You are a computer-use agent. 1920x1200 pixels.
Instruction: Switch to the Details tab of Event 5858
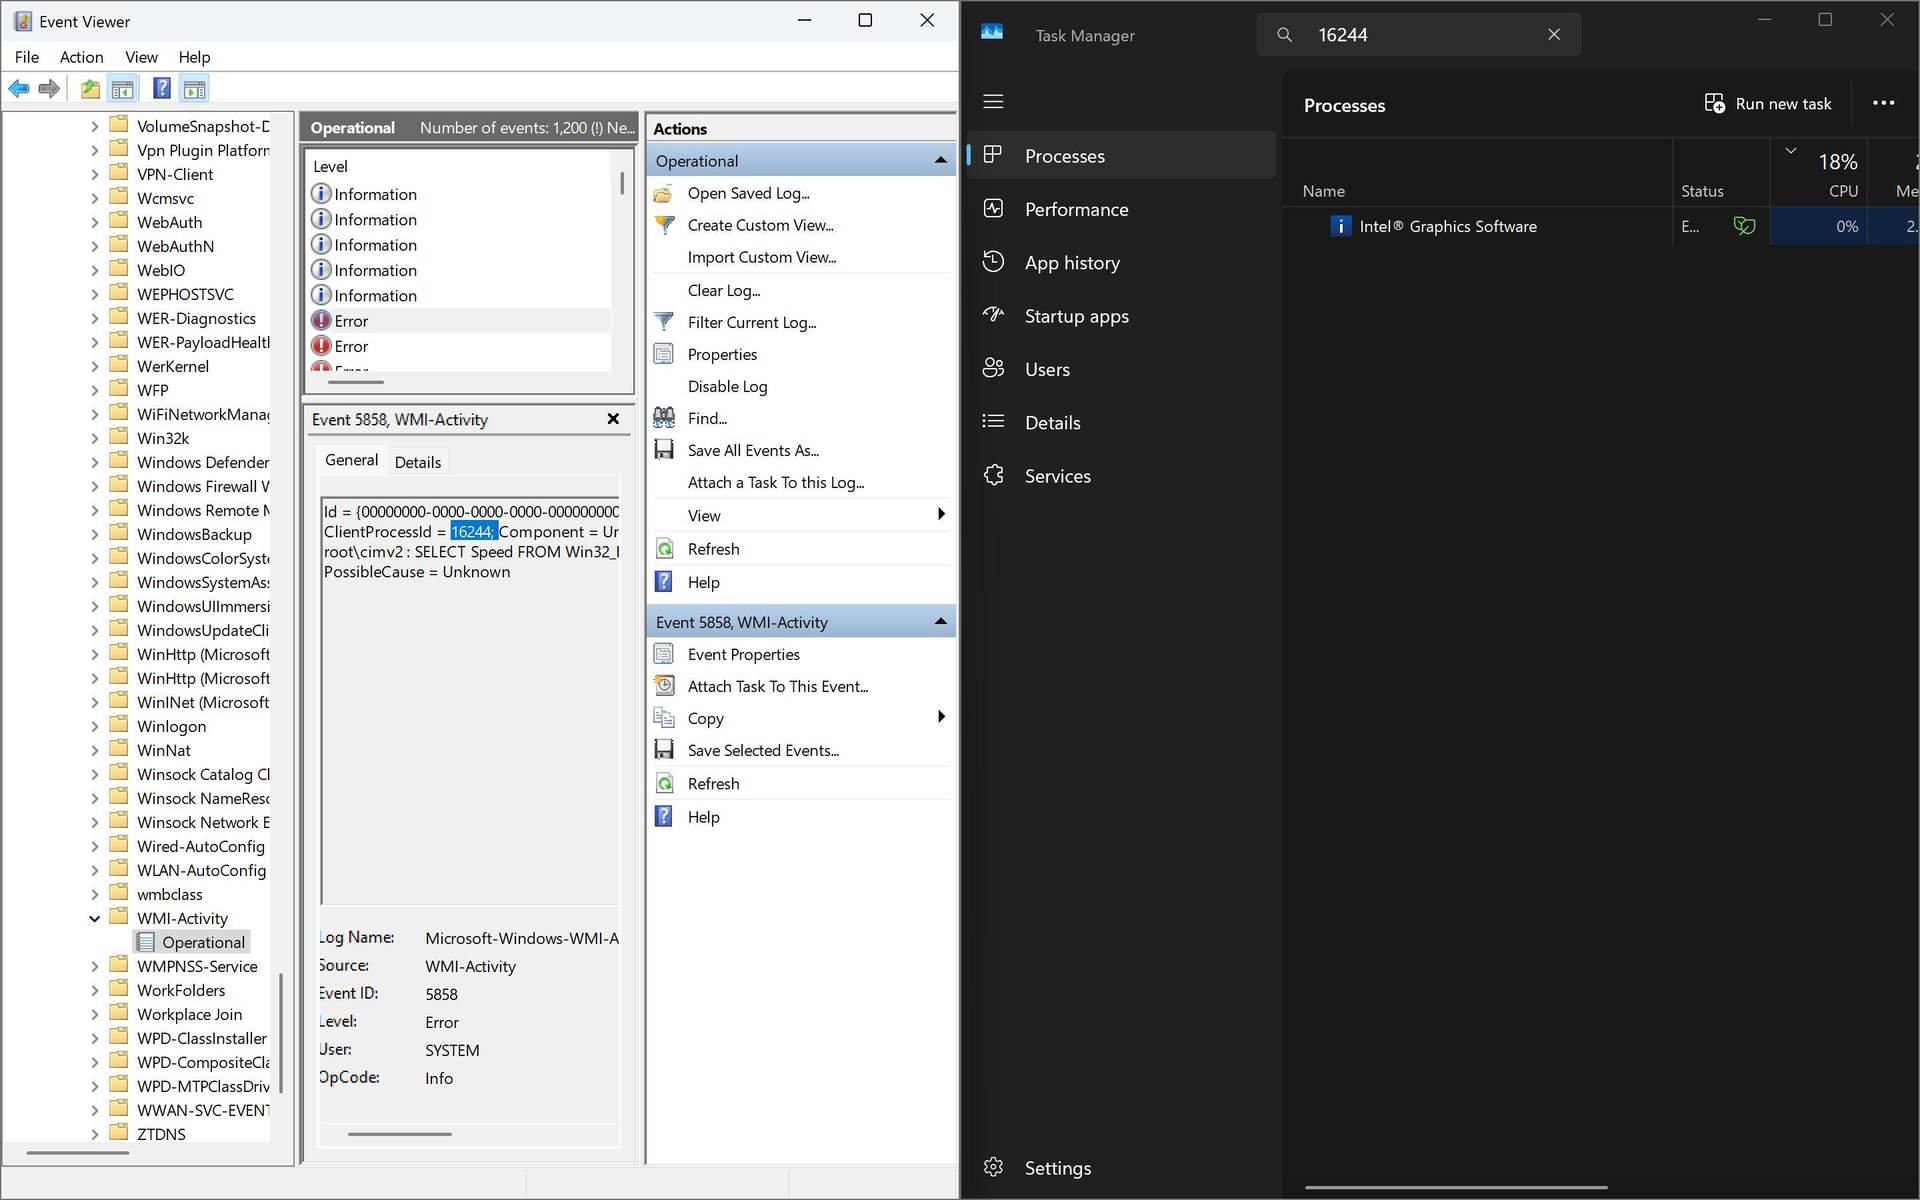tap(418, 461)
